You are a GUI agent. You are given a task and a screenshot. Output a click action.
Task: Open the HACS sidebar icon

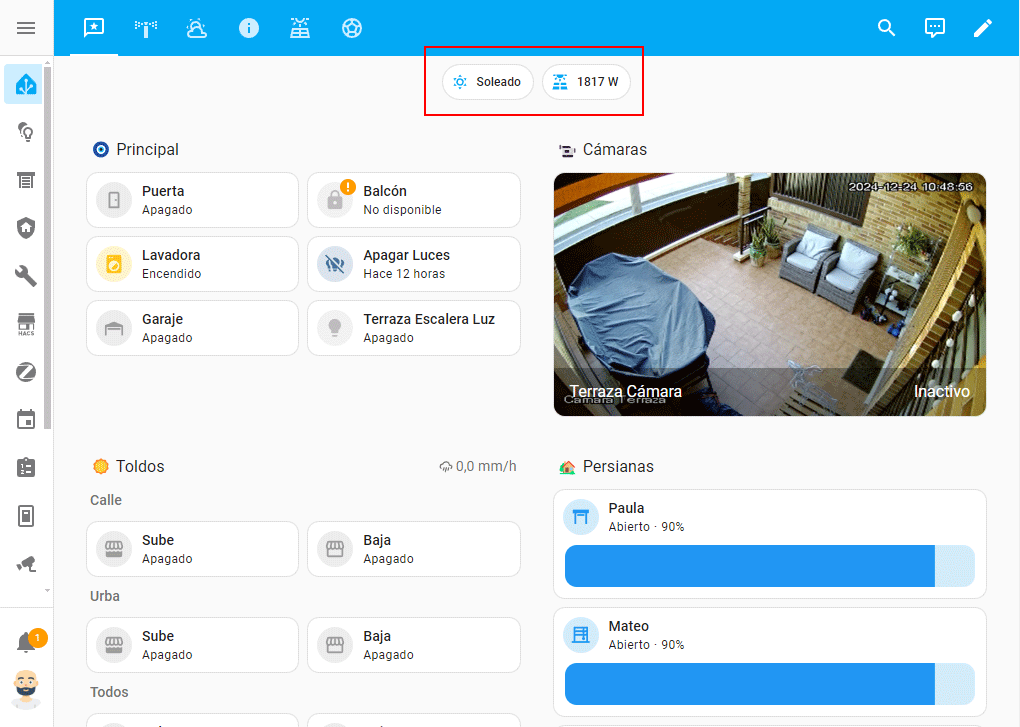tap(26, 324)
